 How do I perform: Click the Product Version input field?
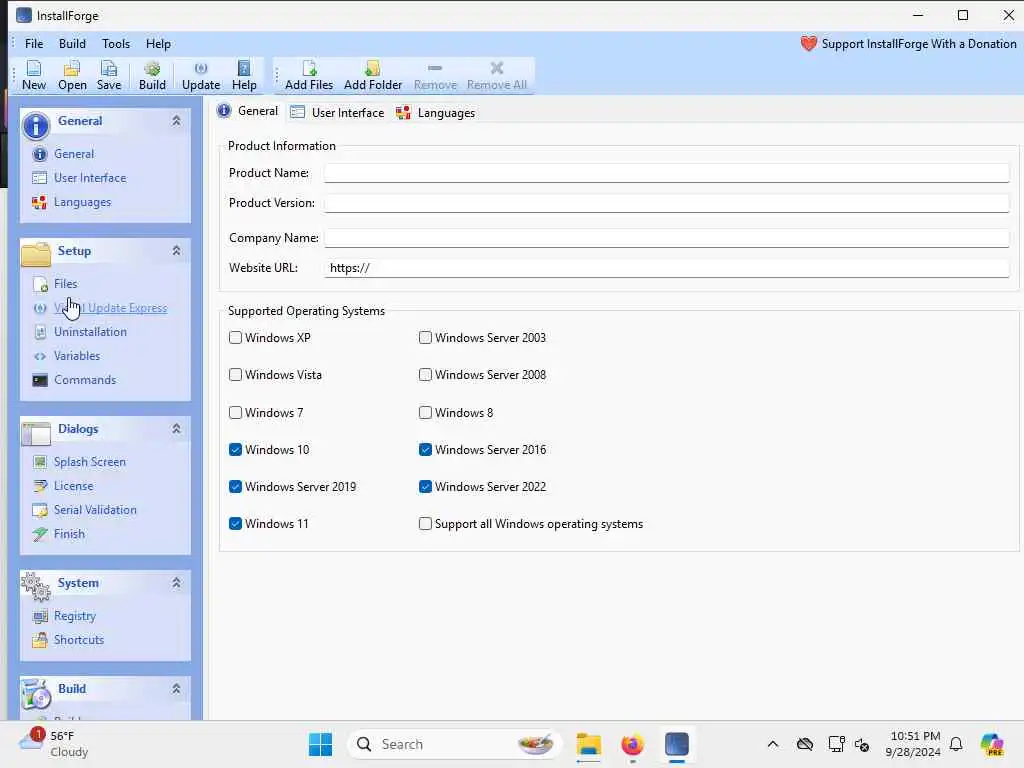point(667,203)
